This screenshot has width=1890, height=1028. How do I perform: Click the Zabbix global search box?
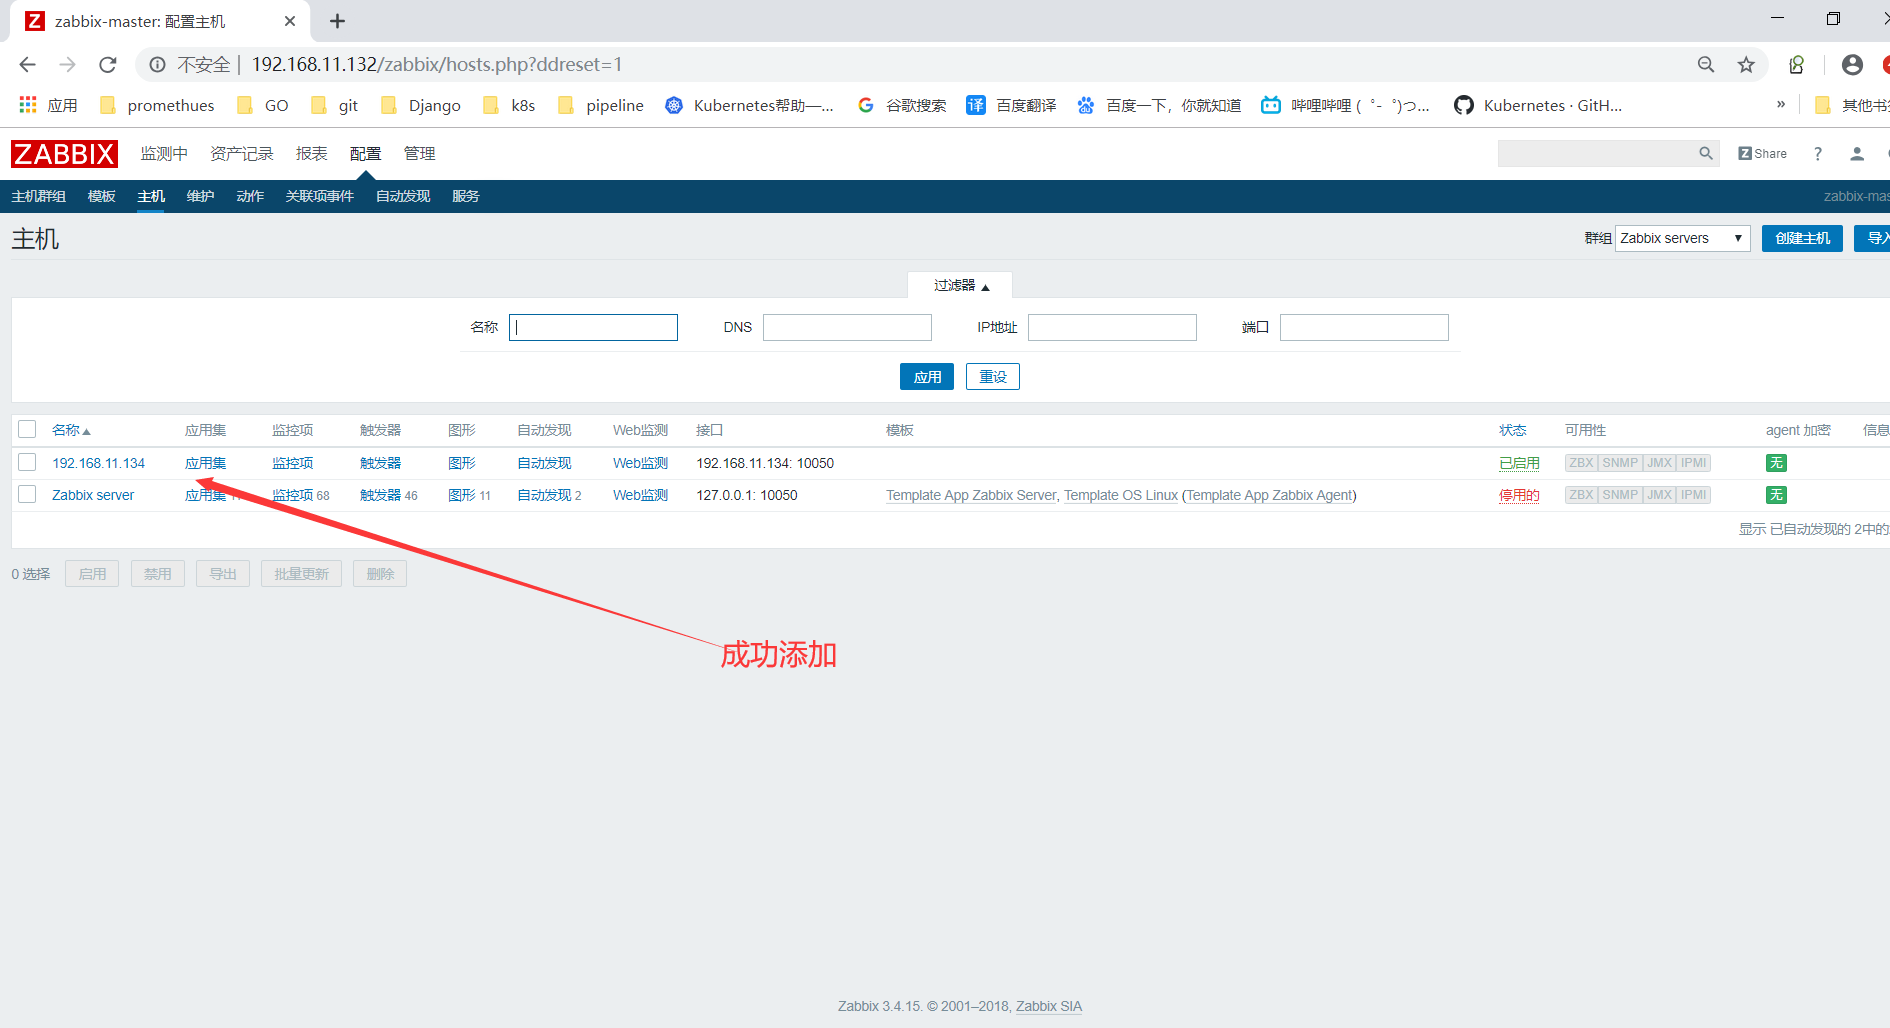pos(1597,153)
